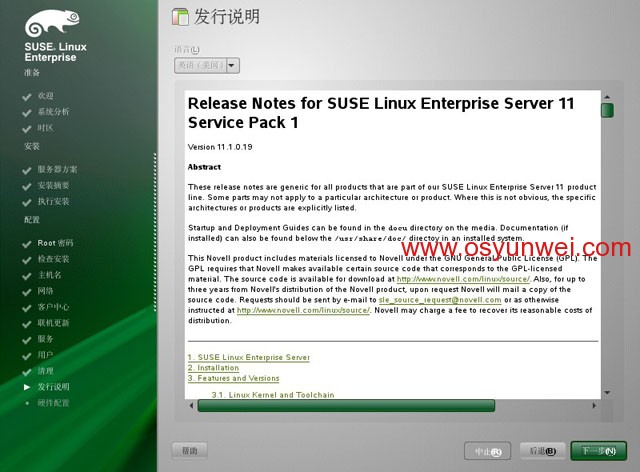Screen dimensions: 640x472
Task: Click up arrow of vertical scrollbar
Action: (607, 97)
